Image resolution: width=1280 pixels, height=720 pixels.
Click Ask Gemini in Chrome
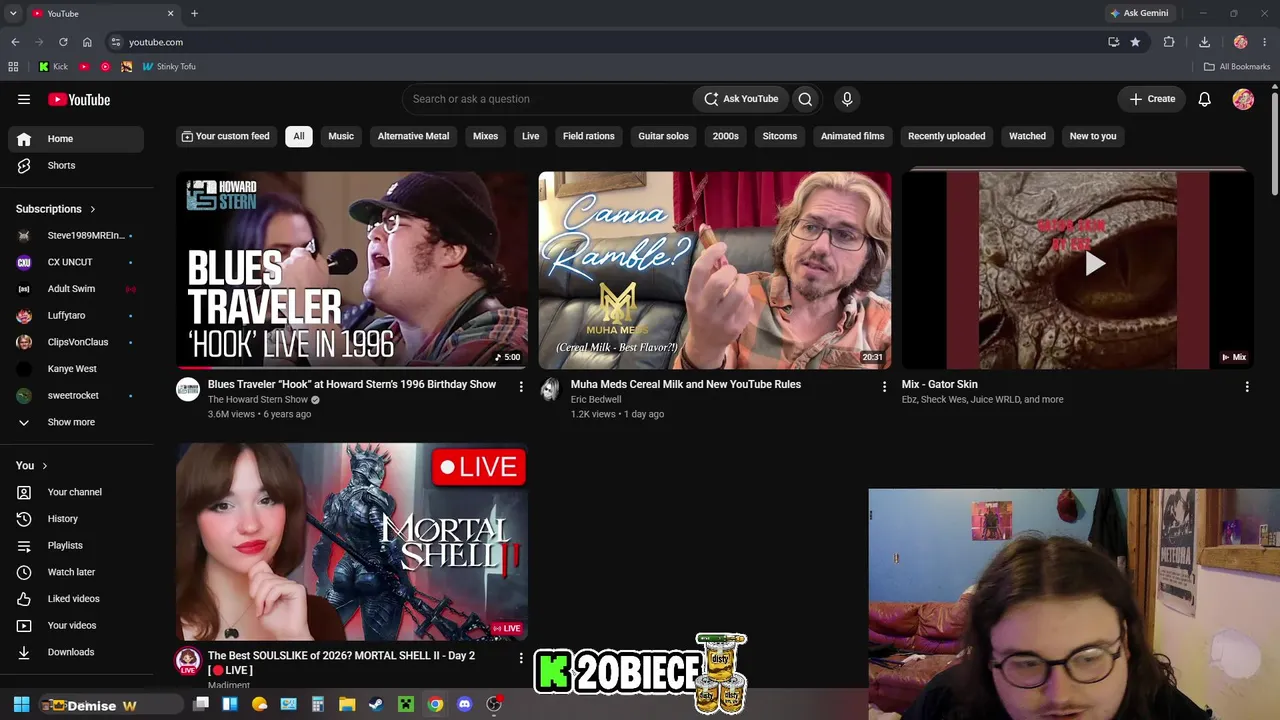pos(1139,14)
